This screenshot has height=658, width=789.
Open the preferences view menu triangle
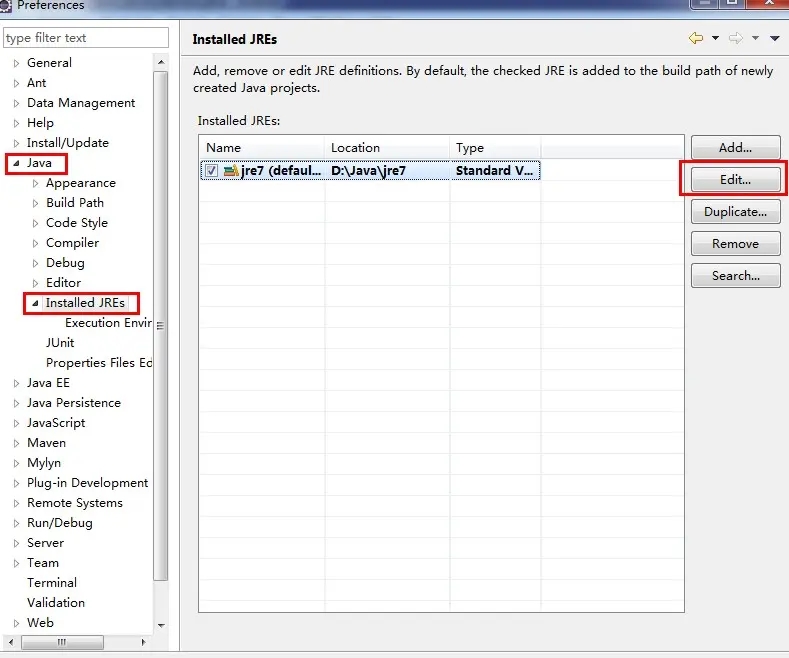click(x=775, y=39)
